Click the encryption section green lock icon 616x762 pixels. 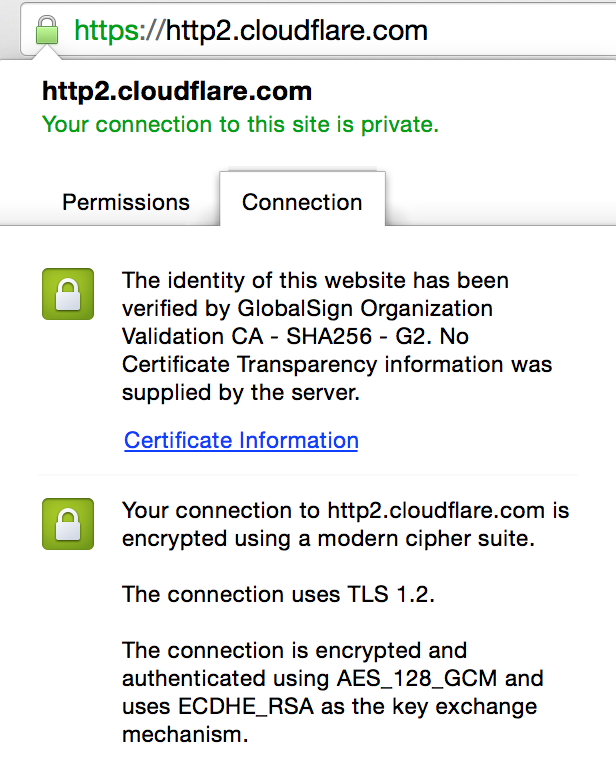68,524
